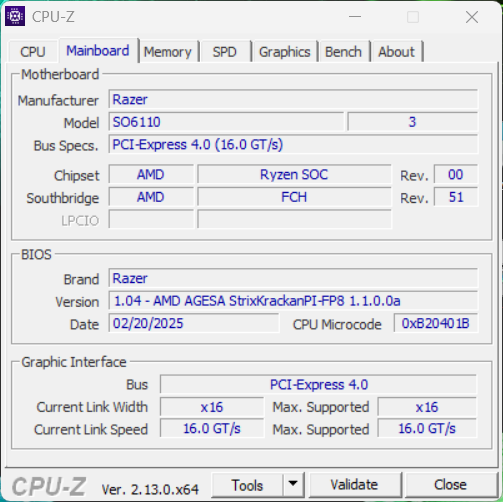The width and height of the screenshot is (503, 502).
Task: Go to the Bench tab
Action: coord(343,52)
